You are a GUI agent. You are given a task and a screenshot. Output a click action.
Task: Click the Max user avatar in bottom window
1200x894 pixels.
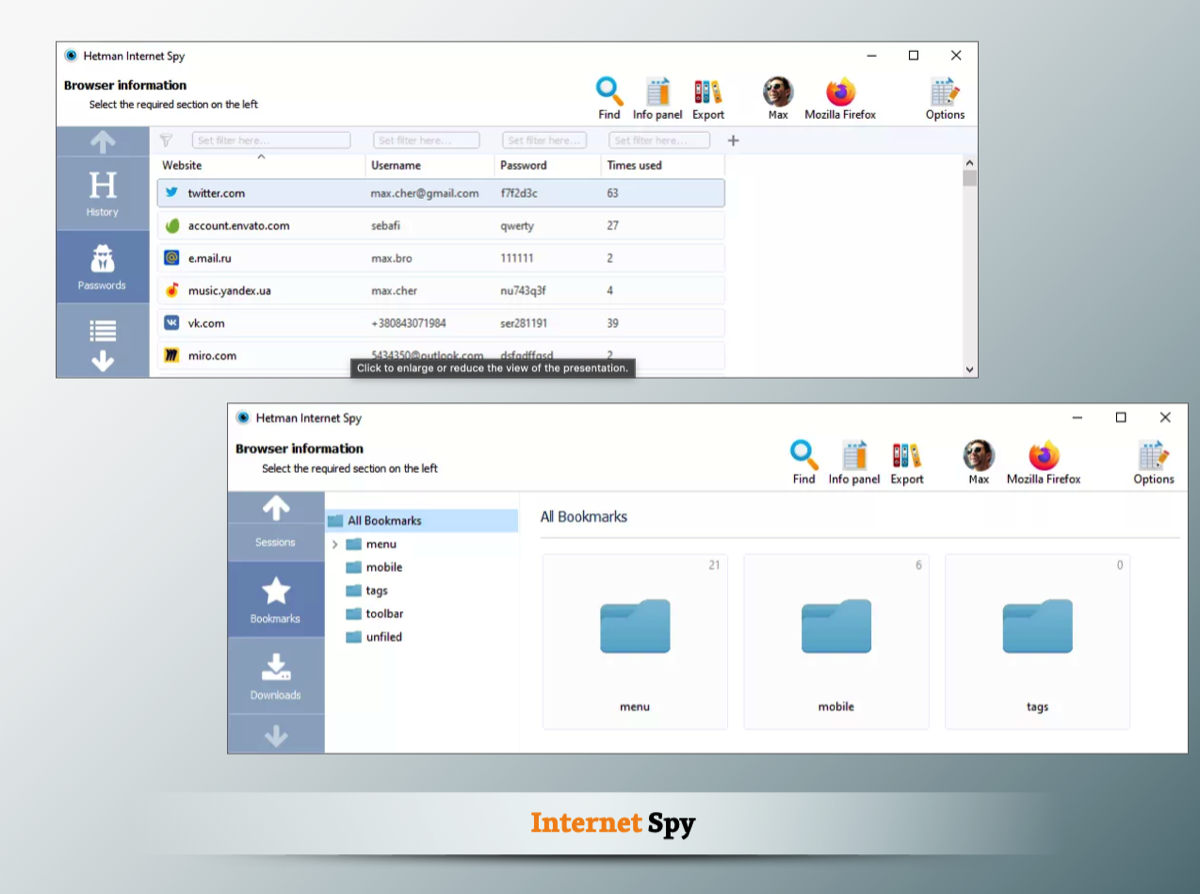click(978, 456)
